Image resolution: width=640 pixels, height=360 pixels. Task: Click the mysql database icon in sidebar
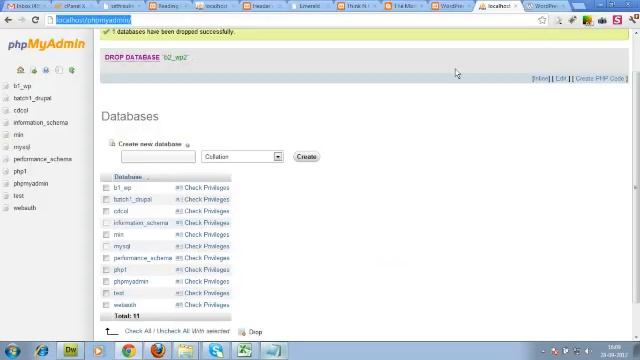pos(6,147)
